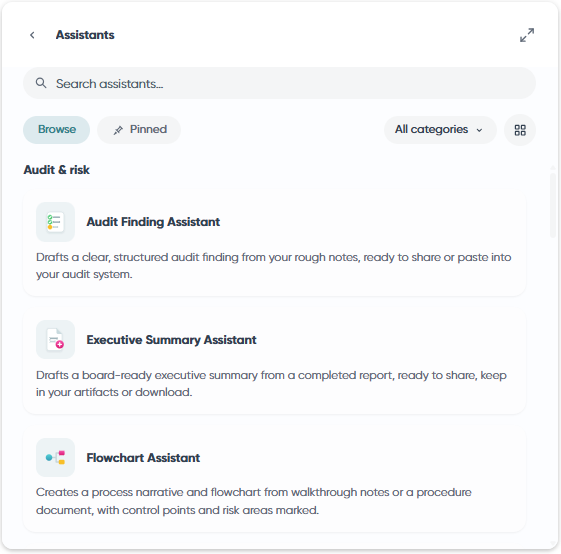Open Flowchart Assistant title

[143, 458]
